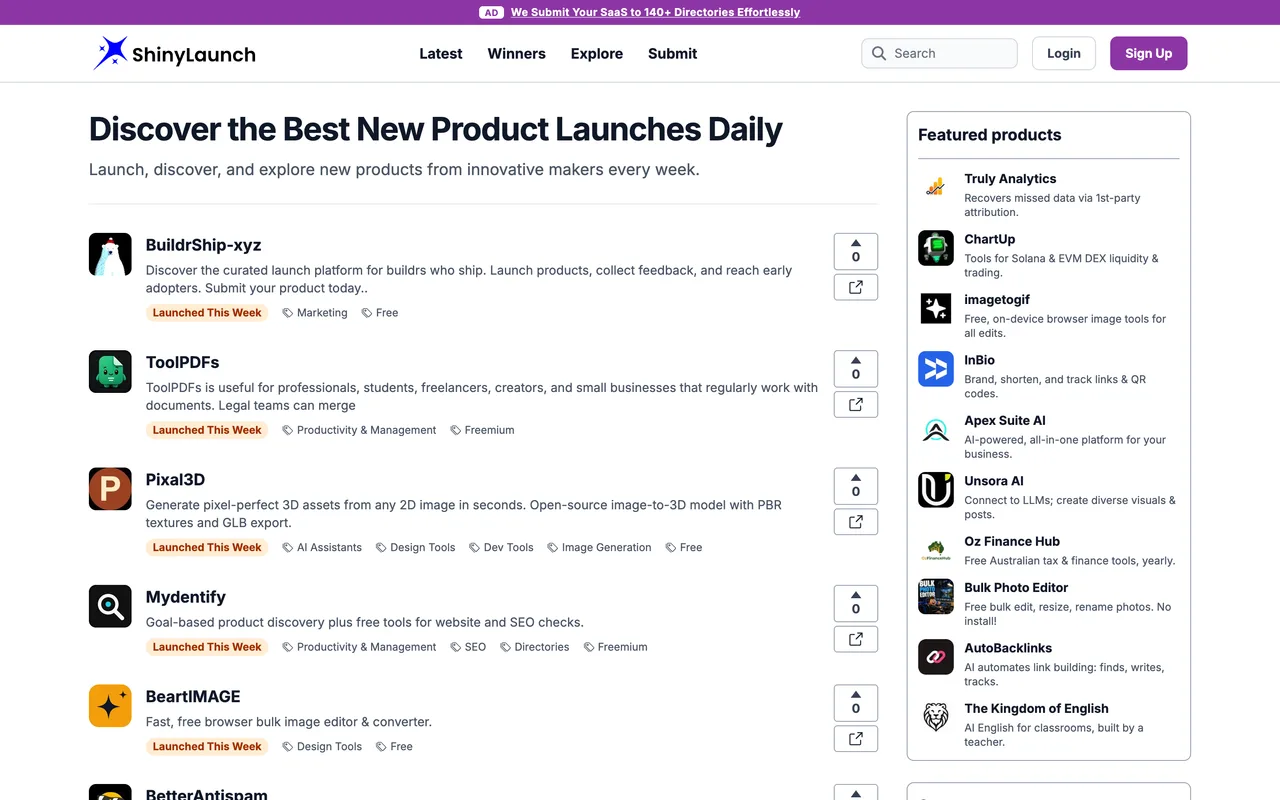Open the Pixal3D title link
The height and width of the screenshot is (800, 1280).
175,480
